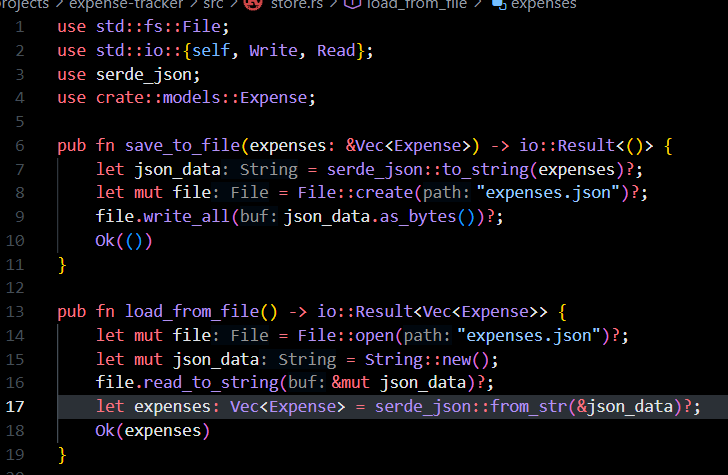
Task: Click the read_to_string method call
Action: (210, 383)
